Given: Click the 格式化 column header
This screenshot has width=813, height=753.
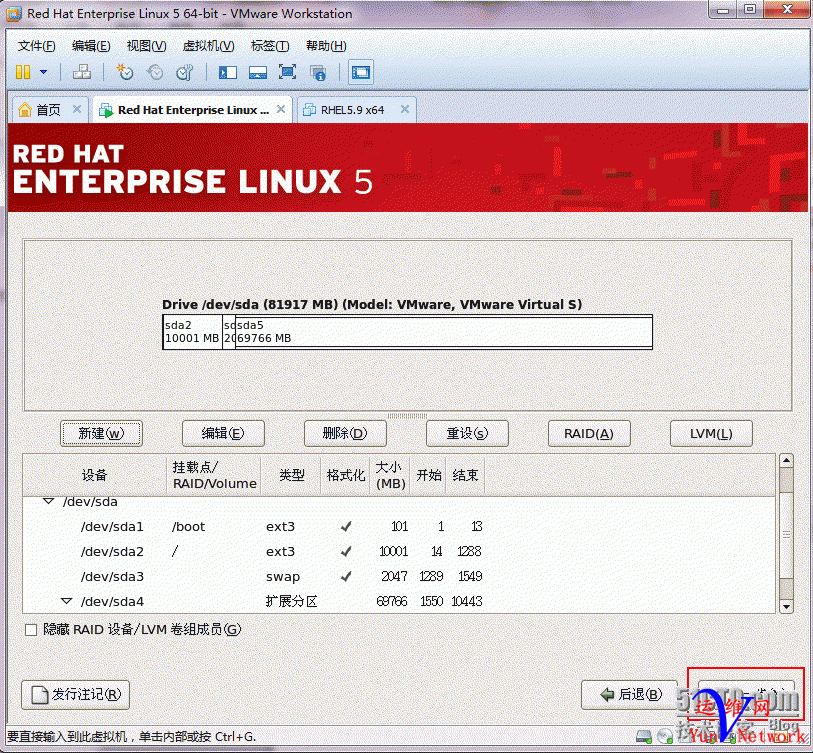Looking at the screenshot, I should [345, 475].
